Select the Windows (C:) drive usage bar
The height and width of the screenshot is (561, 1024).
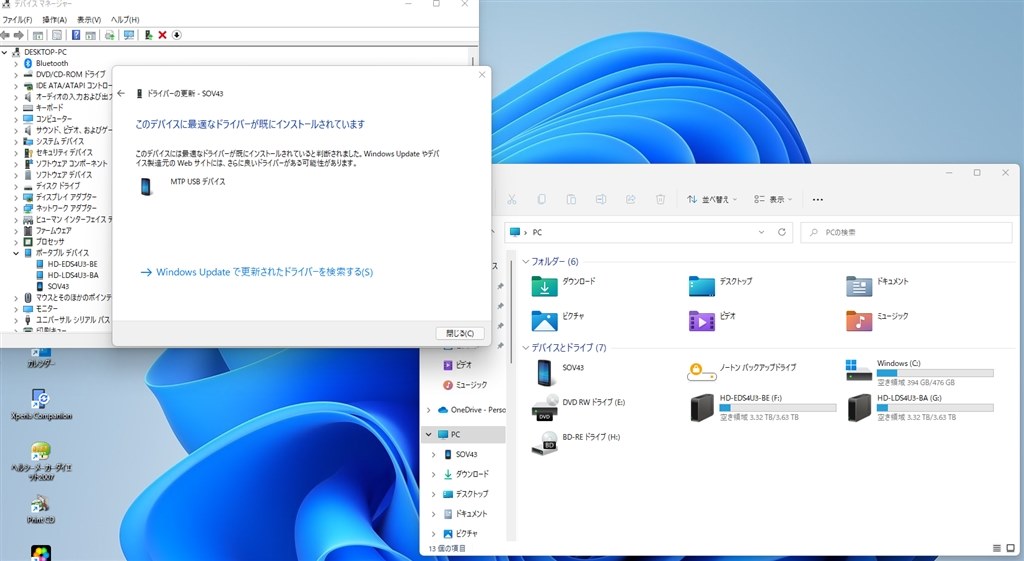(935, 374)
